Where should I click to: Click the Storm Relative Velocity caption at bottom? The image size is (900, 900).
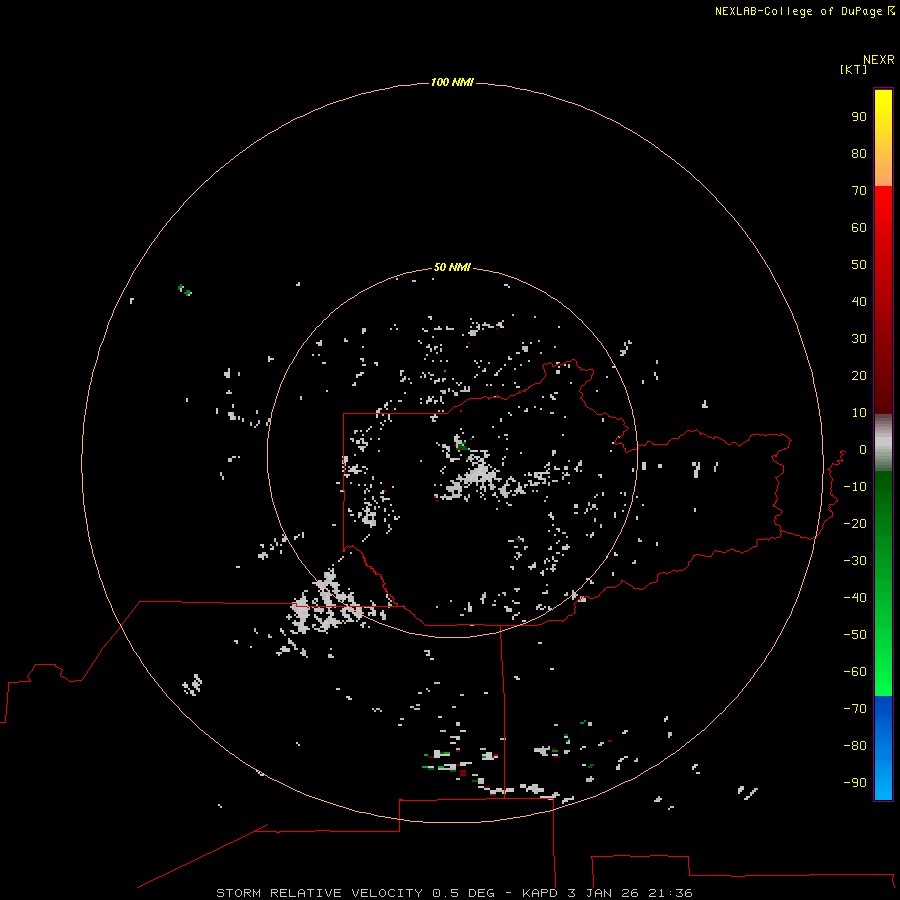pos(454,893)
